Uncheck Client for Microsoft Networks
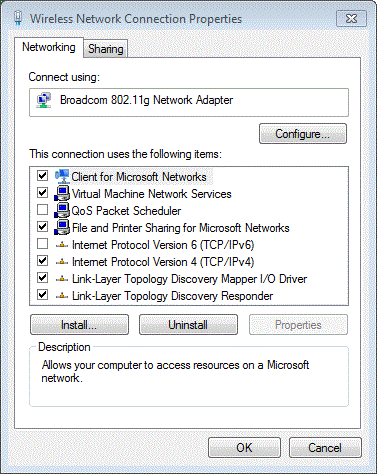Screen dimensions: 377x474 coord(42,176)
